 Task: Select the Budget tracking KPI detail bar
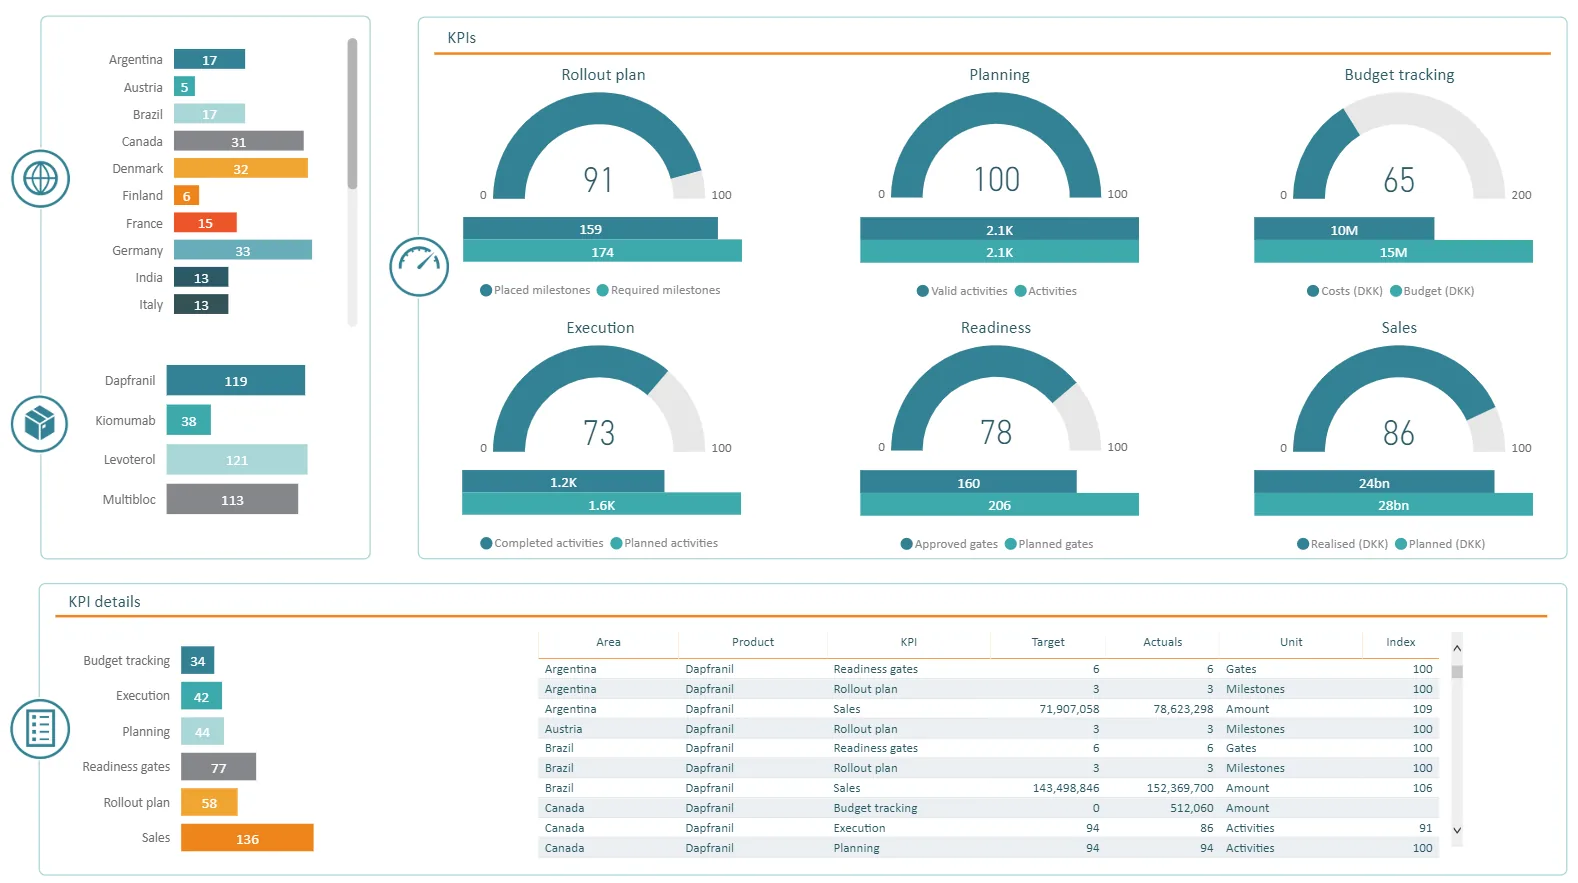[198, 660]
